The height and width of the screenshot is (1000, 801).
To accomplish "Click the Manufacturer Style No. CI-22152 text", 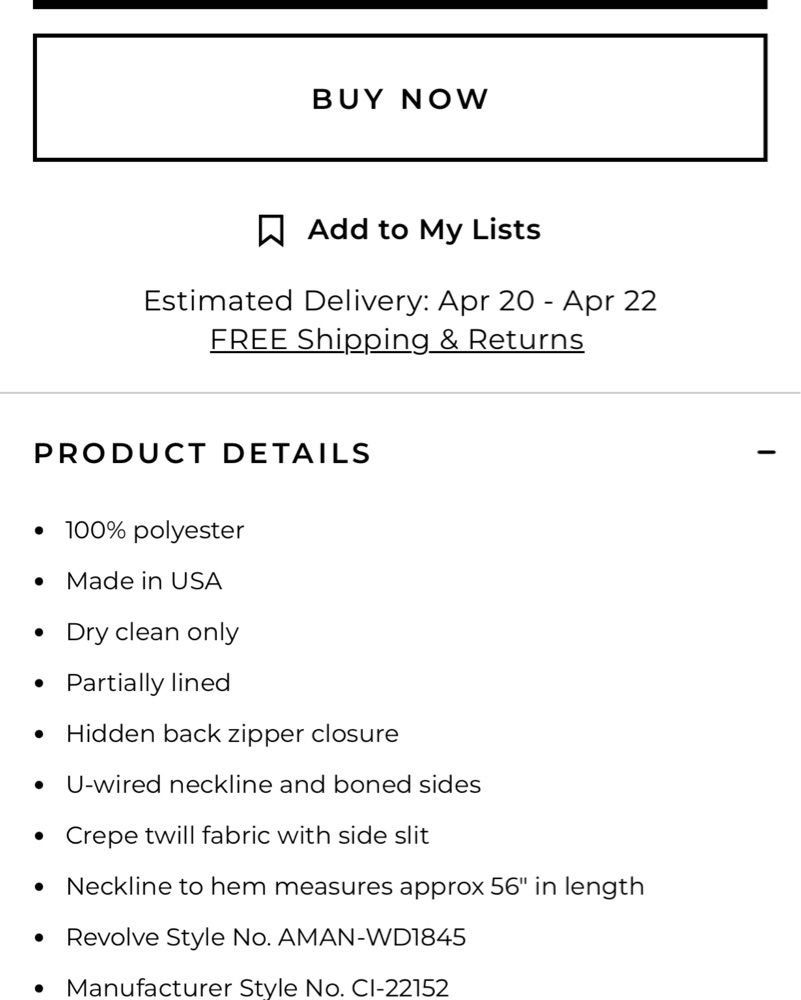I will [x=258, y=988].
